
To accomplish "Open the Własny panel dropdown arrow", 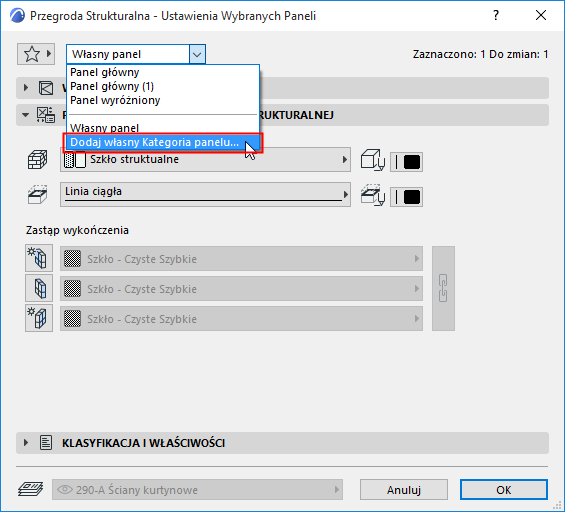I will coord(197,54).
